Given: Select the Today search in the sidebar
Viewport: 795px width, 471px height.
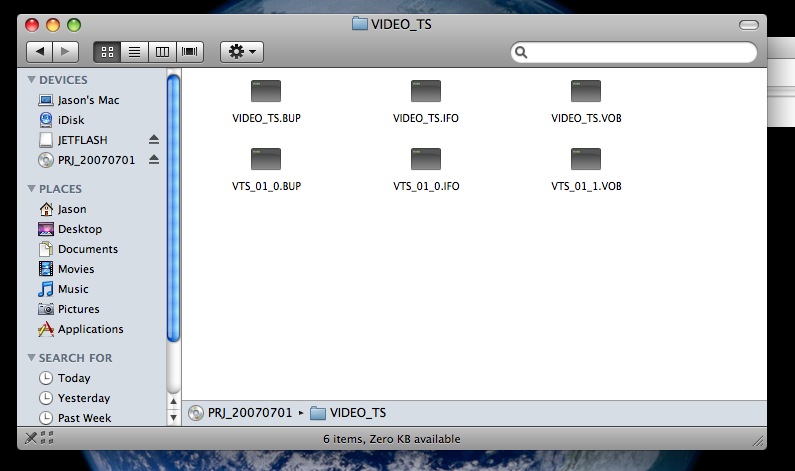Looking at the screenshot, I should pyautogui.click(x=74, y=378).
